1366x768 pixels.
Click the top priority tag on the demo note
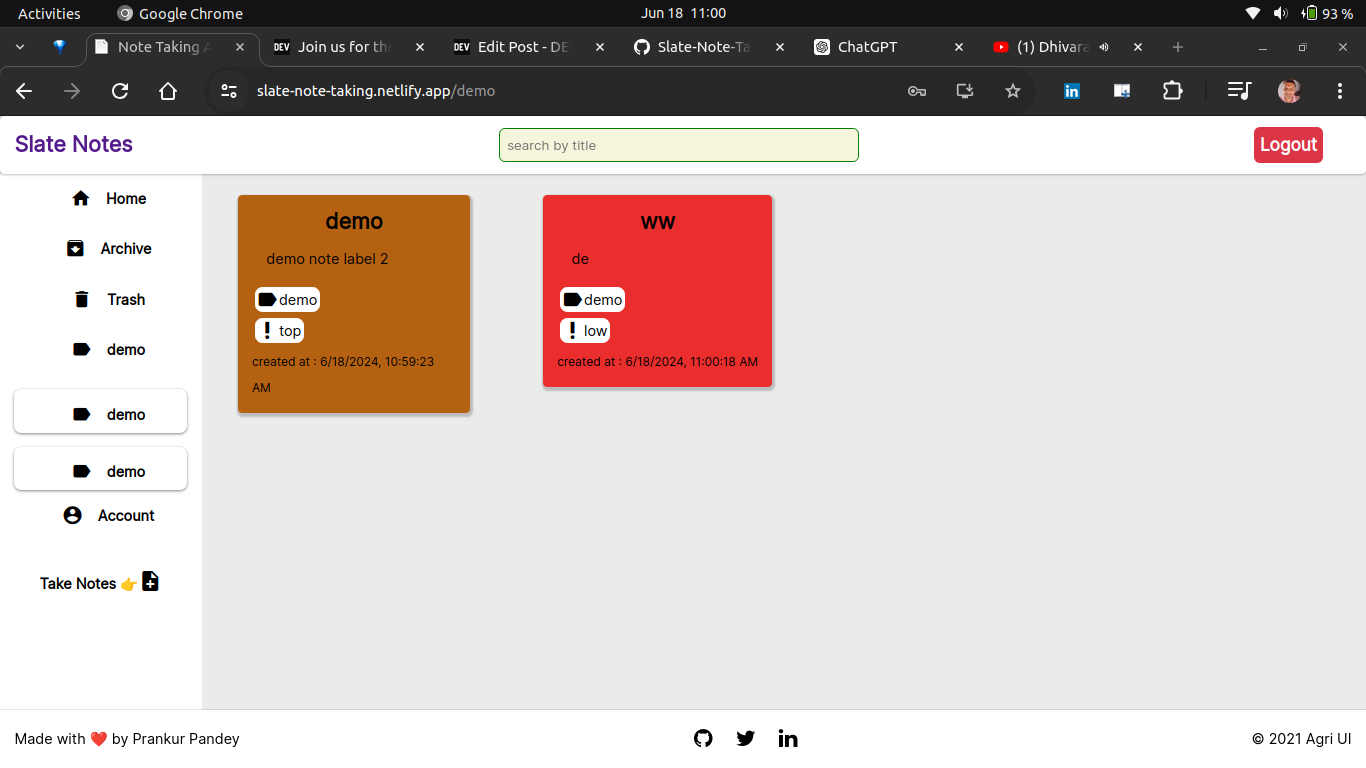click(279, 331)
